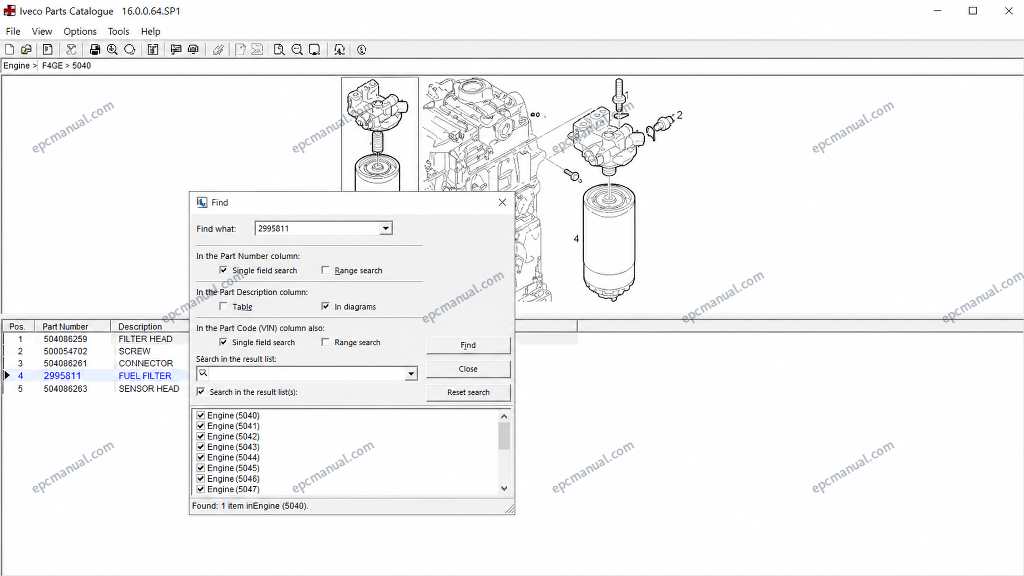
Task: Open the Find what dropdown arrow
Action: (385, 229)
